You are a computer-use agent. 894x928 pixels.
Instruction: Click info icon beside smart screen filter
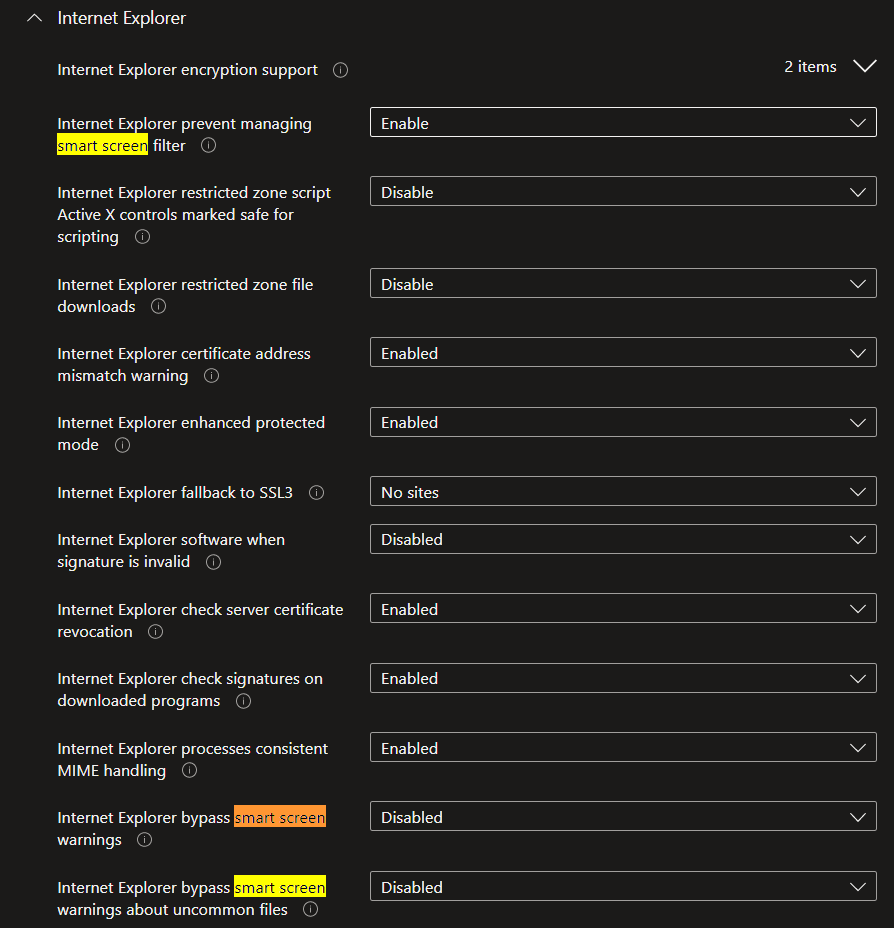(x=208, y=146)
